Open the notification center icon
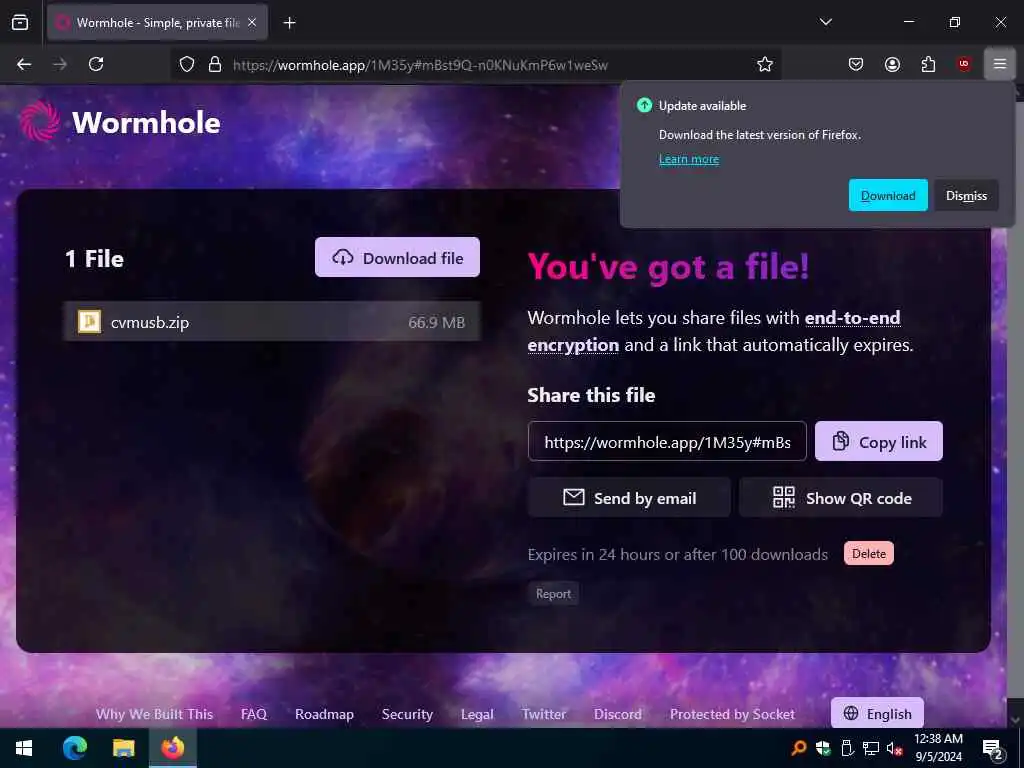 click(993, 749)
